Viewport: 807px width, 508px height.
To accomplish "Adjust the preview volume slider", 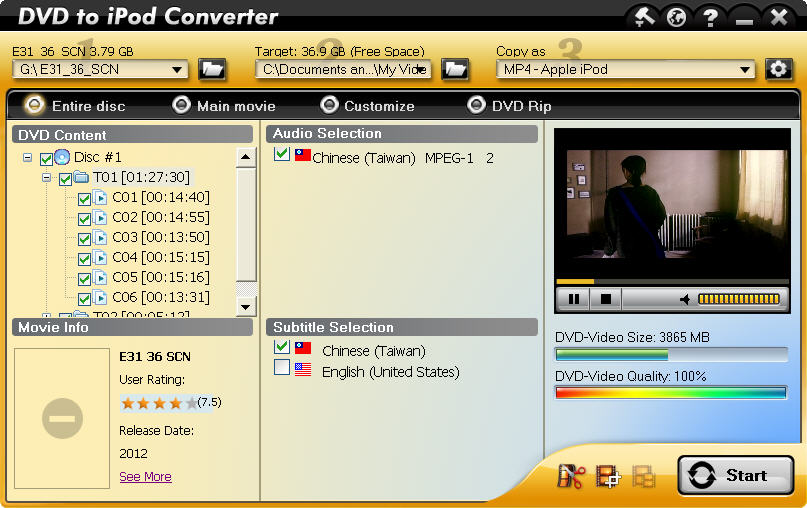I will (x=739, y=299).
